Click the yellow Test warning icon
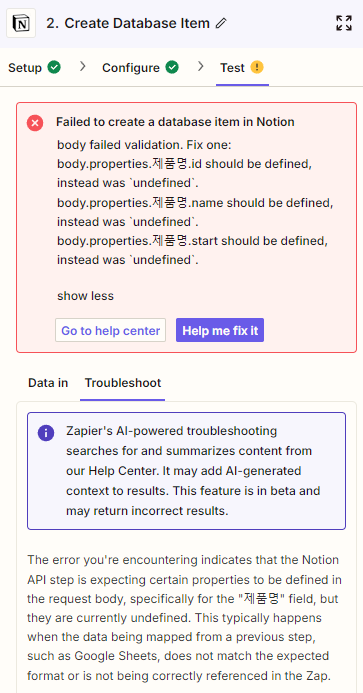Viewport: 363px width, 693px height. pyautogui.click(x=257, y=67)
